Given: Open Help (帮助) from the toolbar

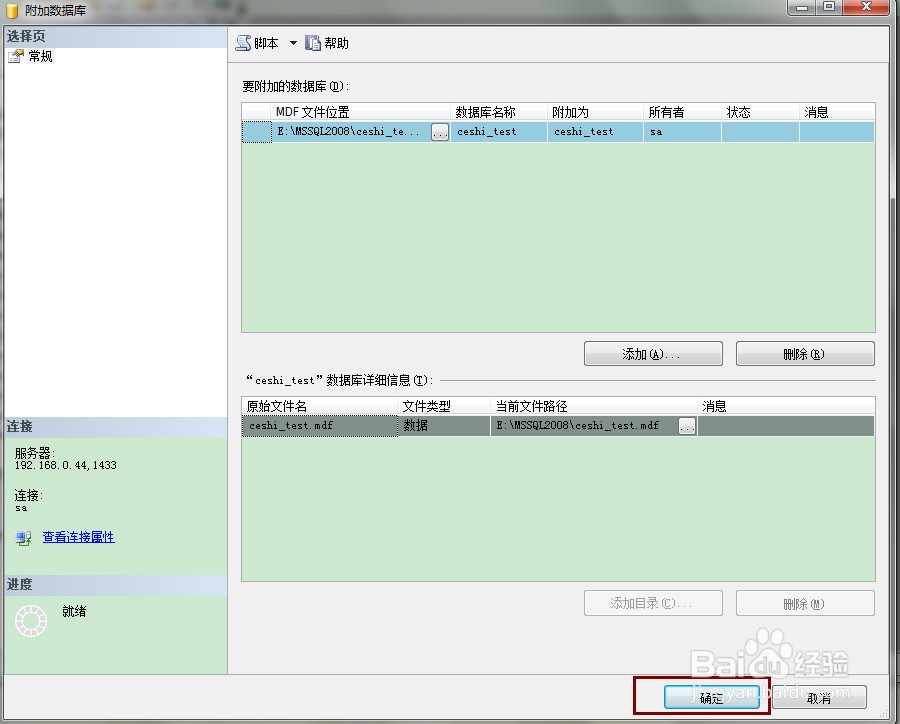Looking at the screenshot, I should 327,43.
